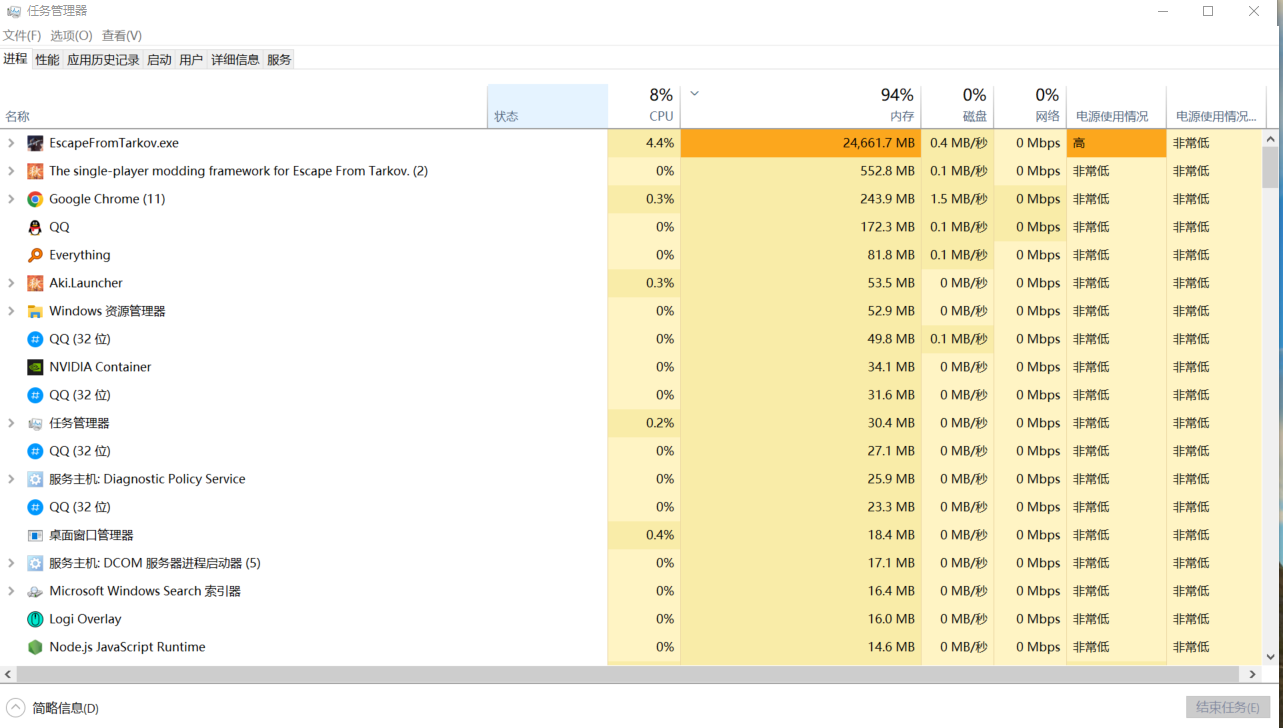Select the QQ (32 位) icon using 49.8 MB
Screen dimensions: 1283x728
click(35, 339)
